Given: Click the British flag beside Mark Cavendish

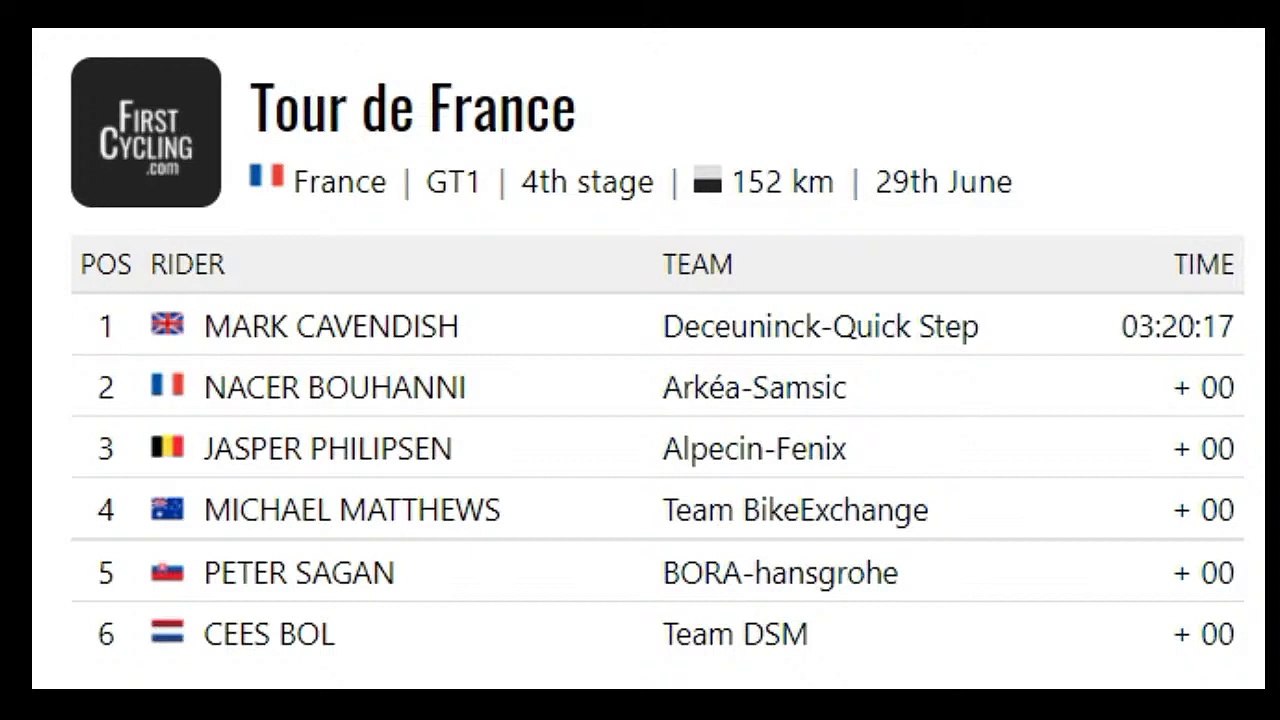Looking at the screenshot, I should click(167, 324).
